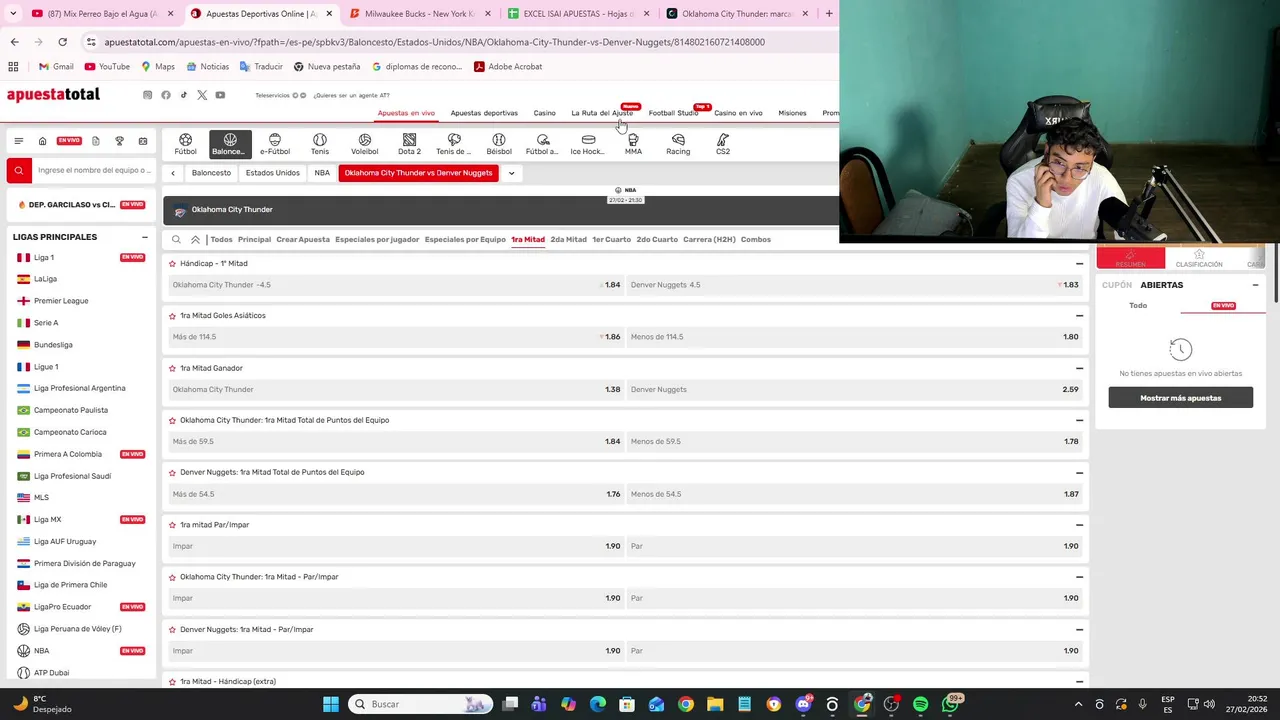Image resolution: width=1280 pixels, height=720 pixels.
Task: Go to NBA breadcrumb
Action: (322, 173)
